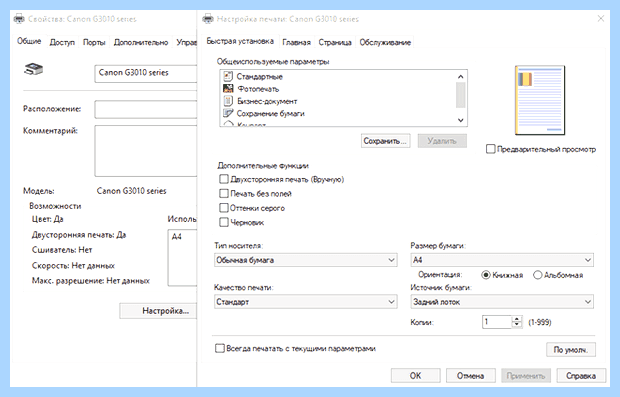Increase number of copies with up arrow
Screen dimensions: 620x397
(x=517, y=319)
